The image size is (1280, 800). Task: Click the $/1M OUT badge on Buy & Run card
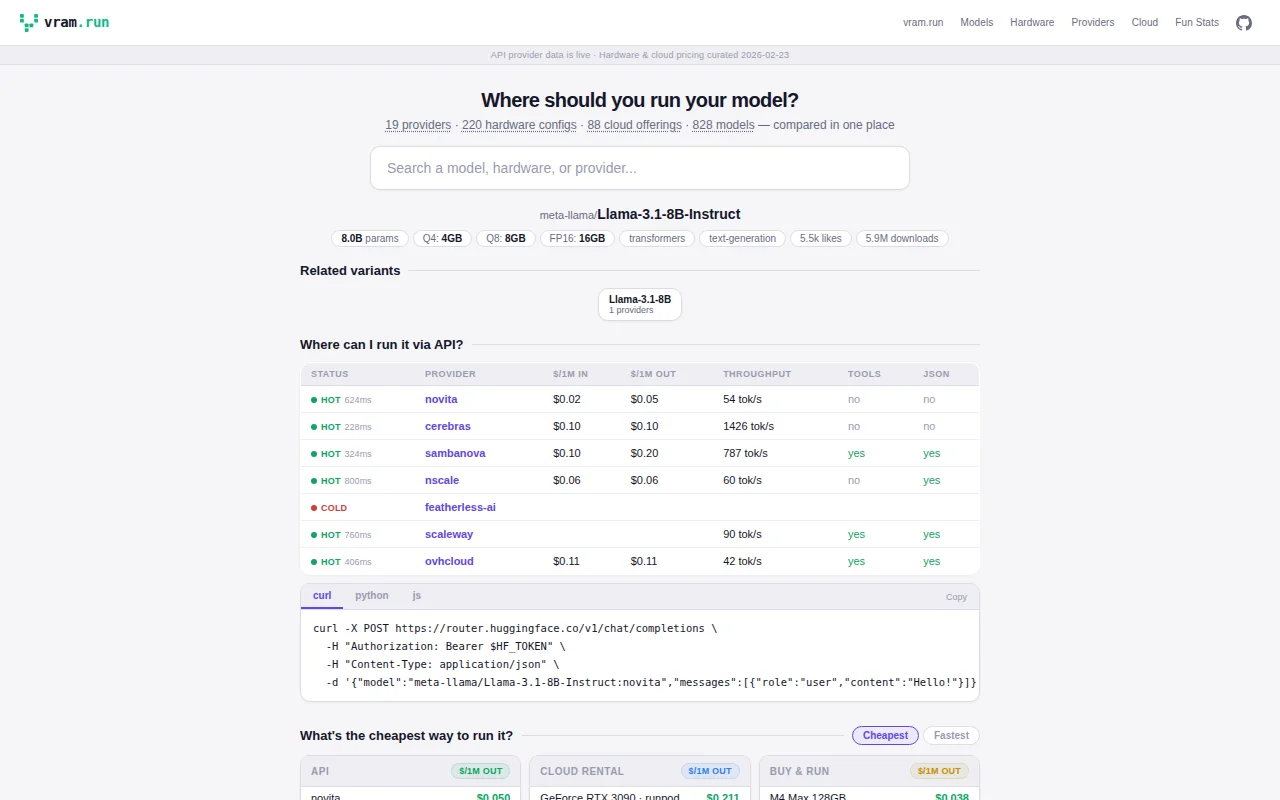point(940,771)
